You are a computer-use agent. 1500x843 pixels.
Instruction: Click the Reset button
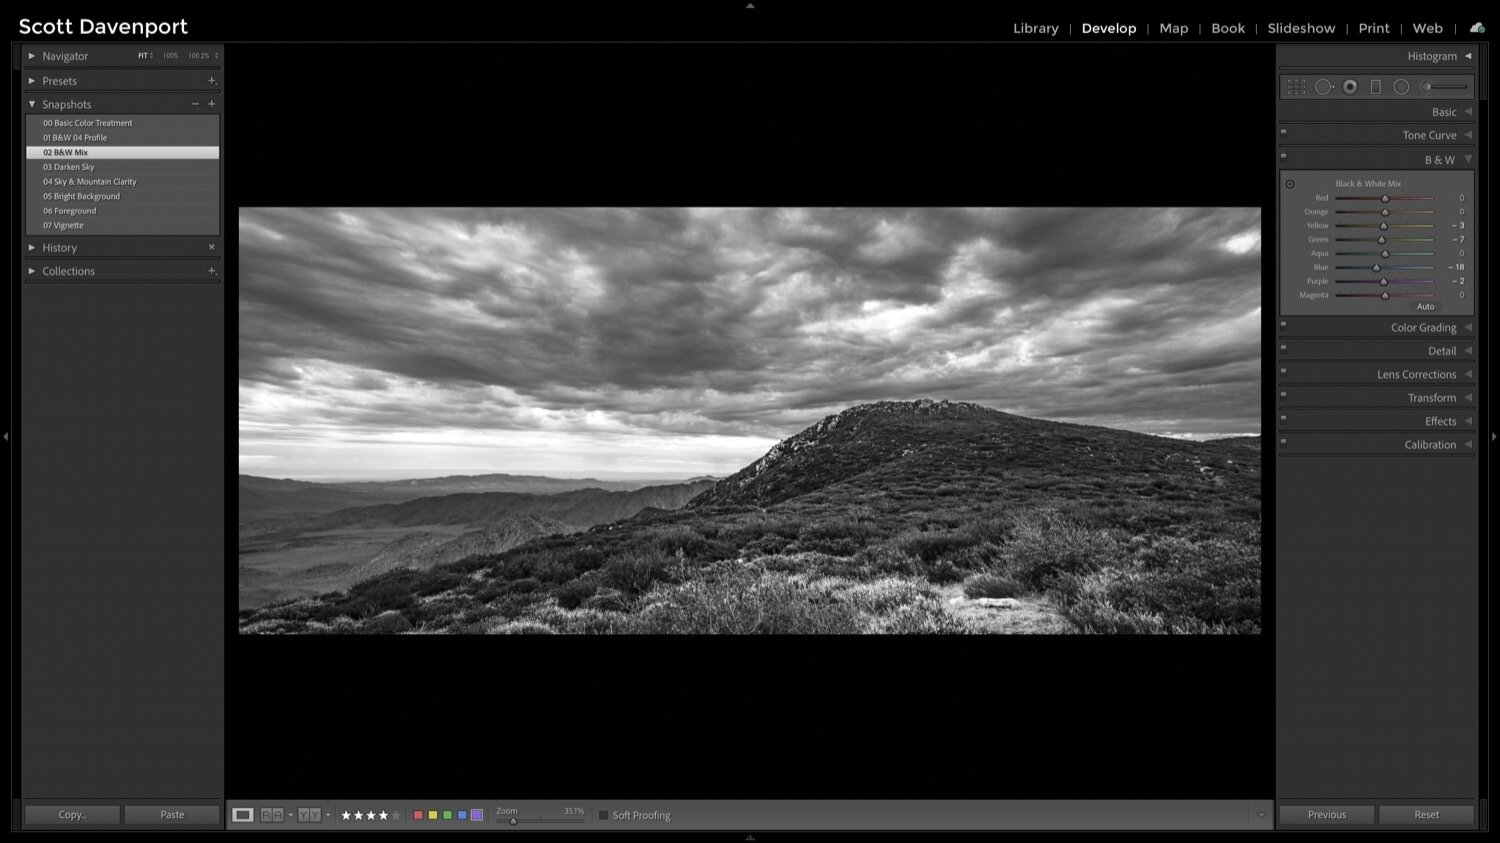[x=1427, y=815]
